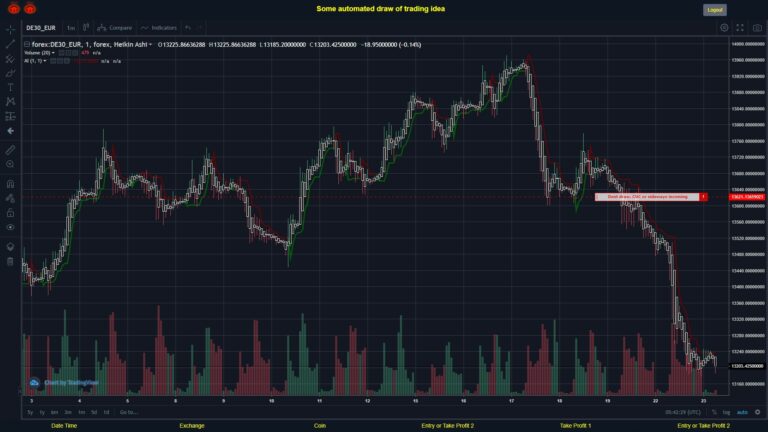The height and width of the screenshot is (432, 768).
Task: Open price scale settings gear at bottom right
Action: pos(758,412)
